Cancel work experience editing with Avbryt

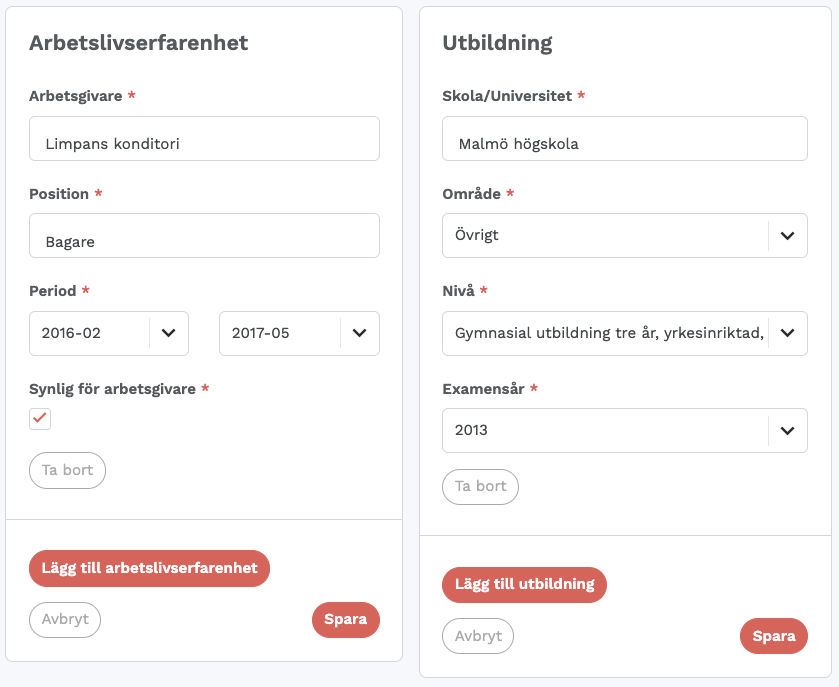[65, 620]
